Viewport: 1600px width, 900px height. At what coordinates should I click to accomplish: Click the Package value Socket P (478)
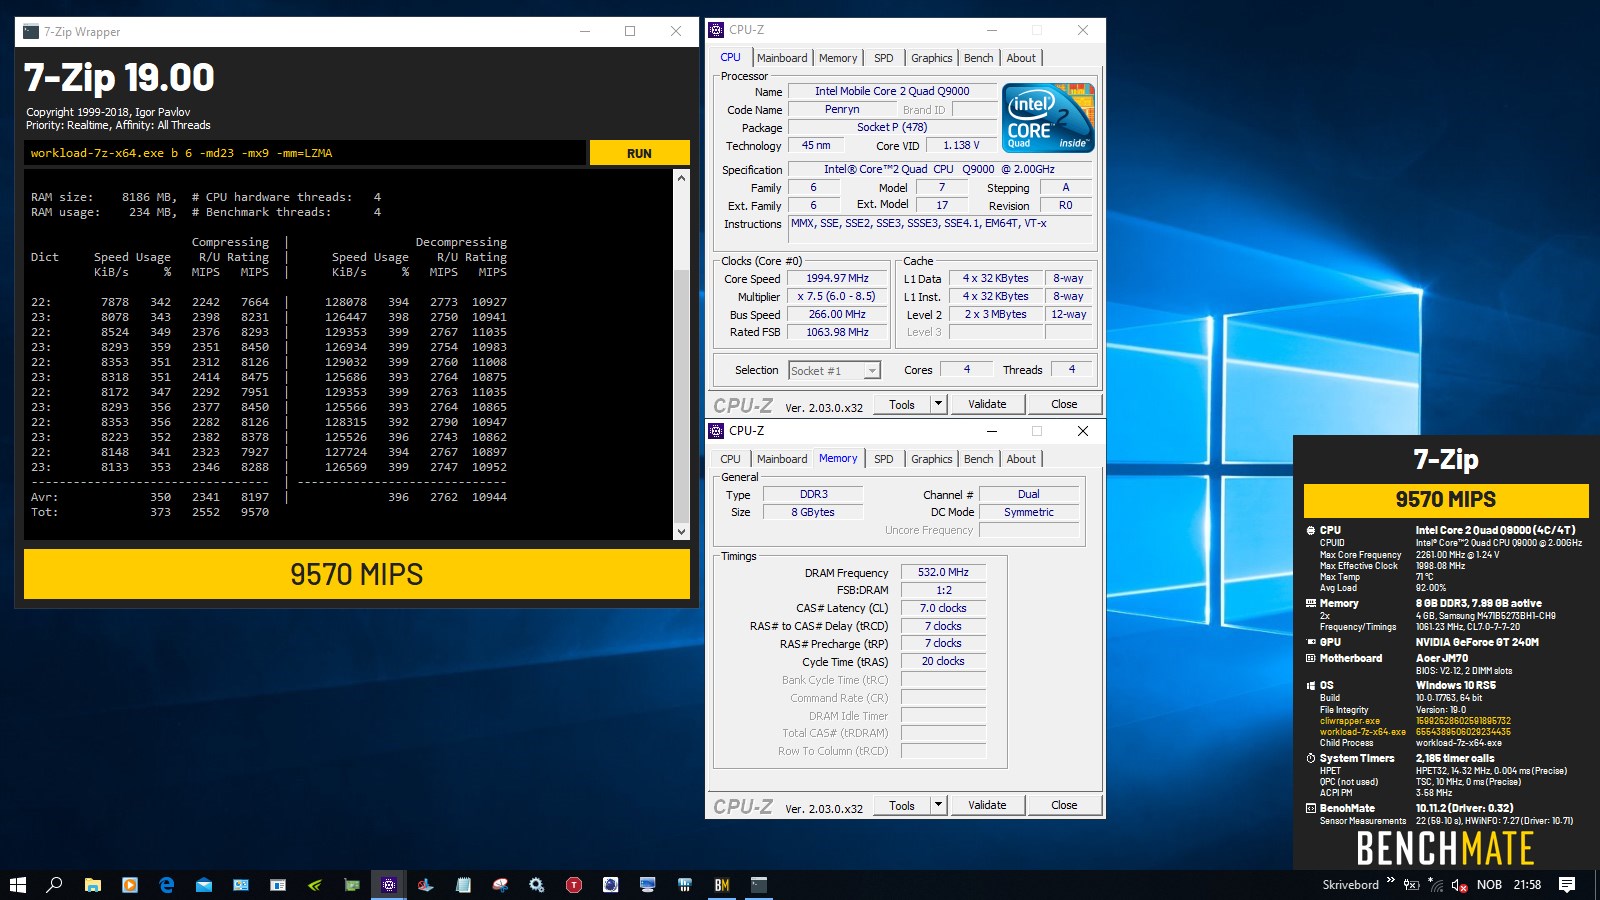892,127
